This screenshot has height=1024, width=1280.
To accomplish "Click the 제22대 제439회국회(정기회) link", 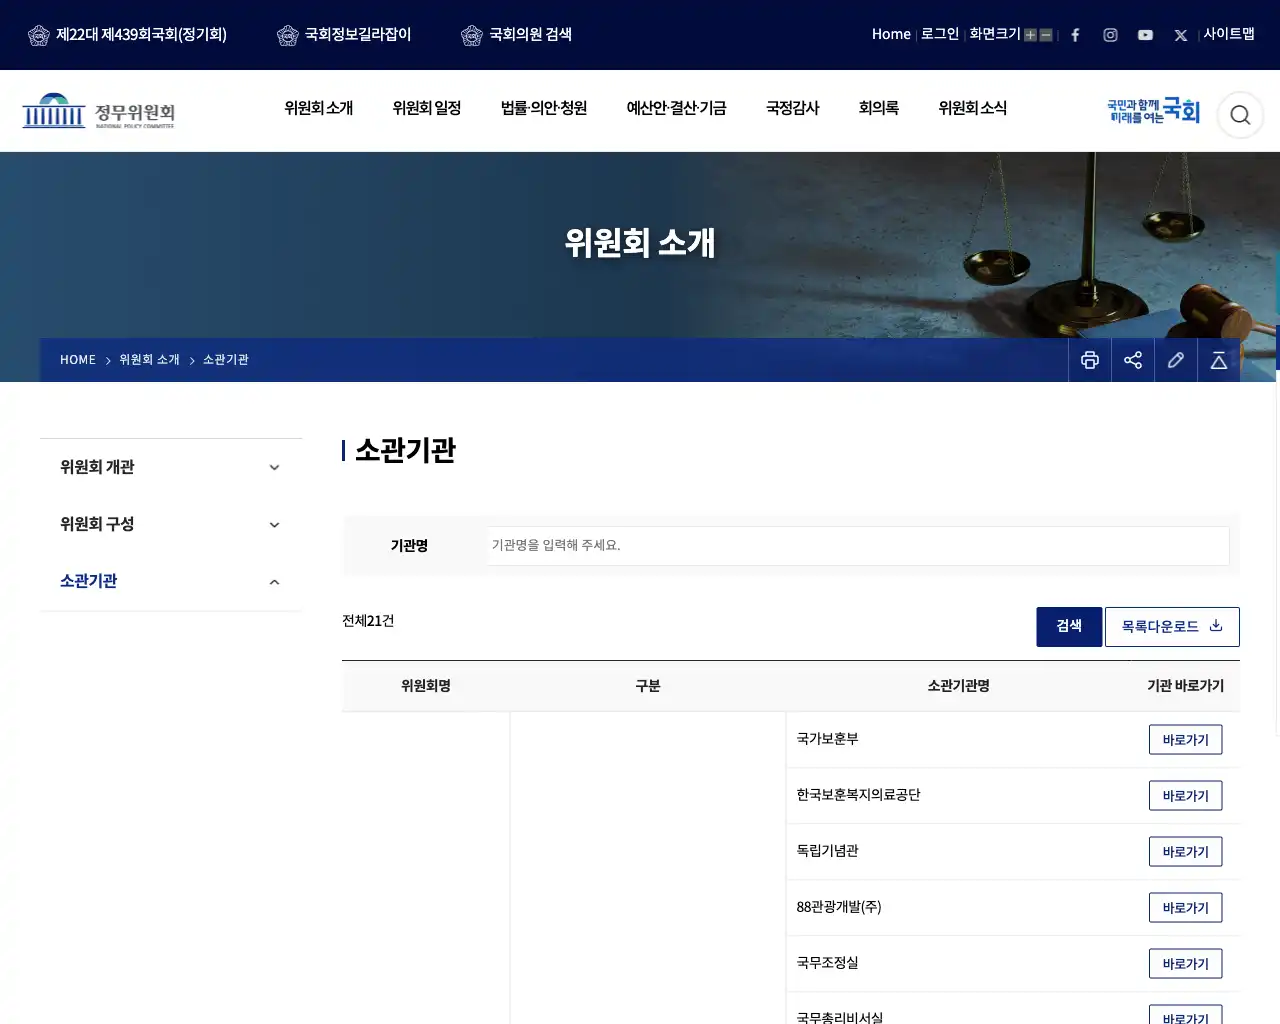I will tap(141, 34).
